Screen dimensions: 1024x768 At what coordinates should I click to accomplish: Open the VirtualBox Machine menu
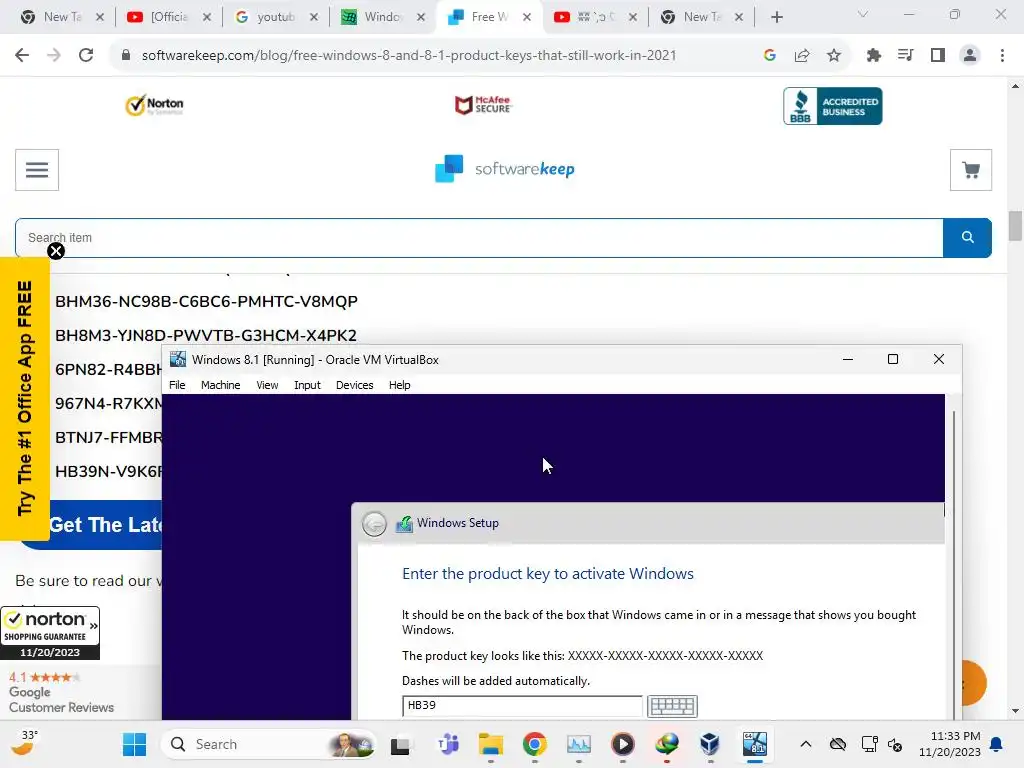pyautogui.click(x=221, y=385)
